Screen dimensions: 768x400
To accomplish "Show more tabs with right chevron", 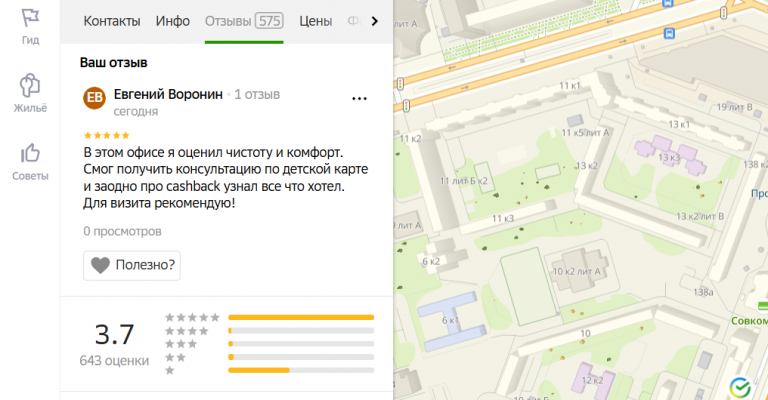I will (x=375, y=21).
